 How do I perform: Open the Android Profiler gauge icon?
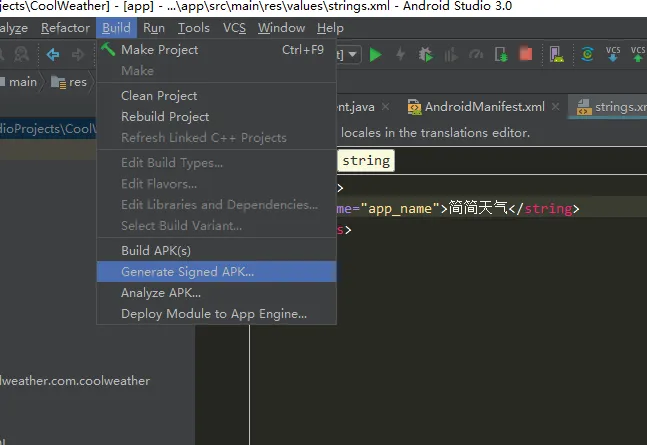pos(476,54)
